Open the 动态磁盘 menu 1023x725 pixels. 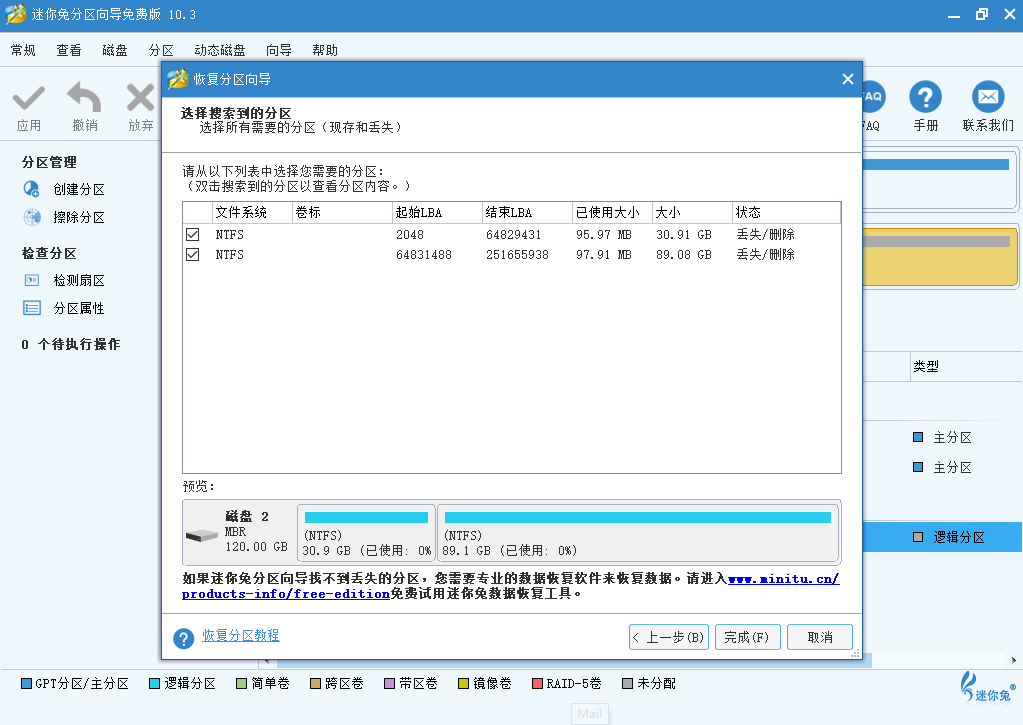click(x=220, y=50)
